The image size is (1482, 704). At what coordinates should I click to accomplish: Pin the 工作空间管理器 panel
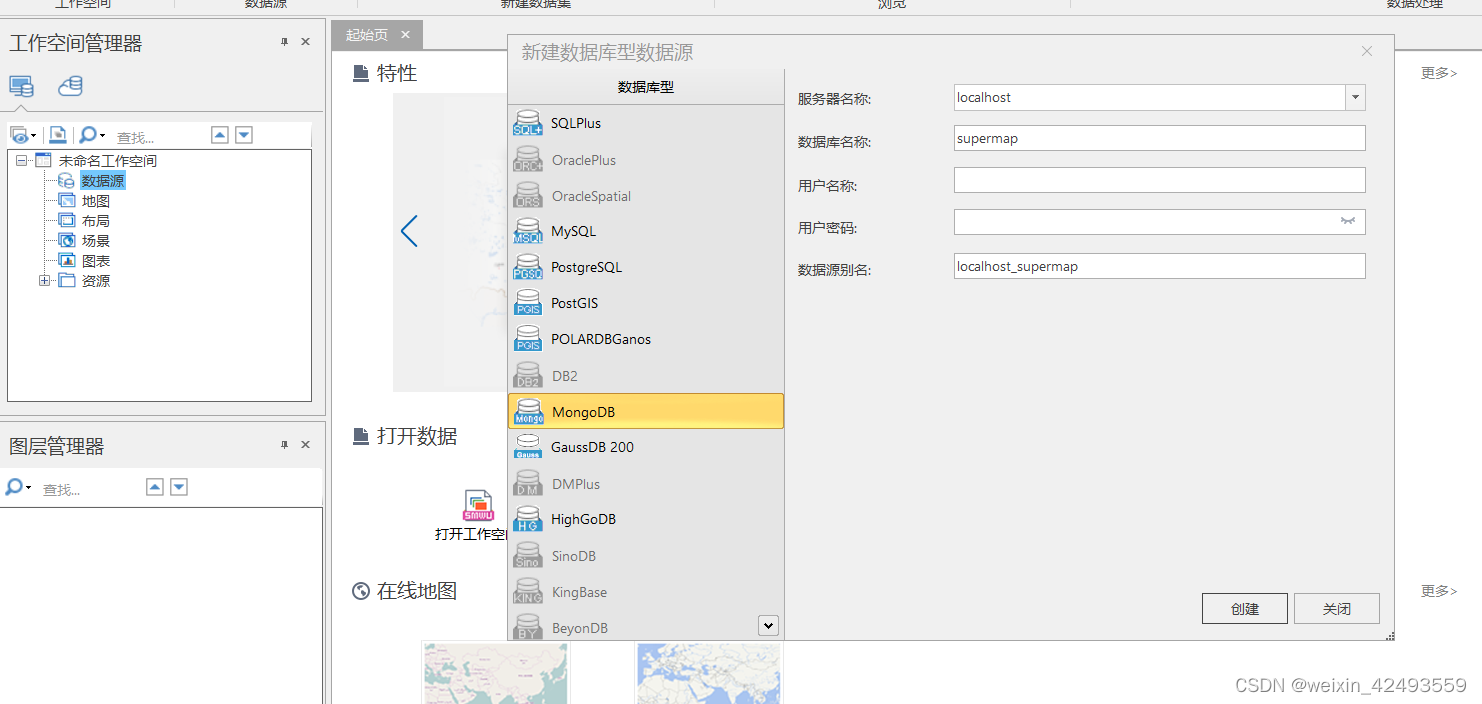tap(284, 42)
